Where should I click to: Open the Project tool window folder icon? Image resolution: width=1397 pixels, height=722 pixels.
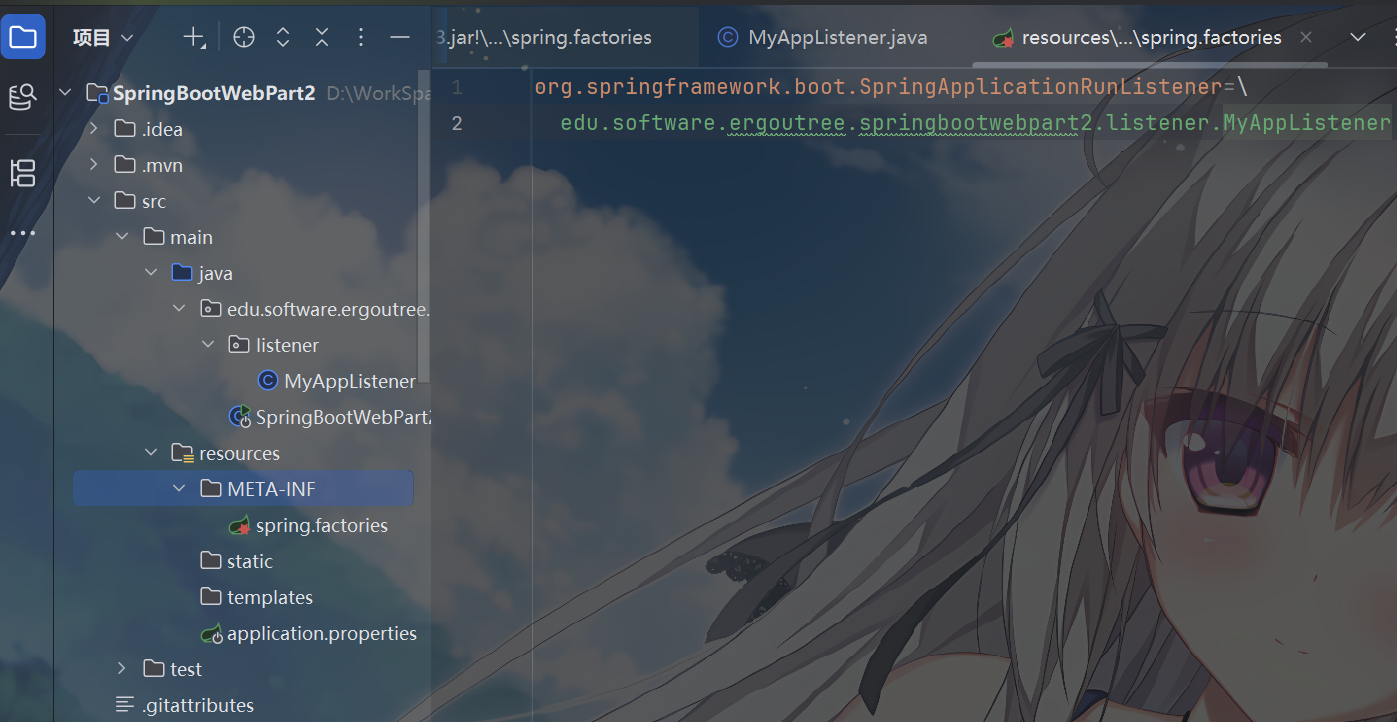coord(22,38)
